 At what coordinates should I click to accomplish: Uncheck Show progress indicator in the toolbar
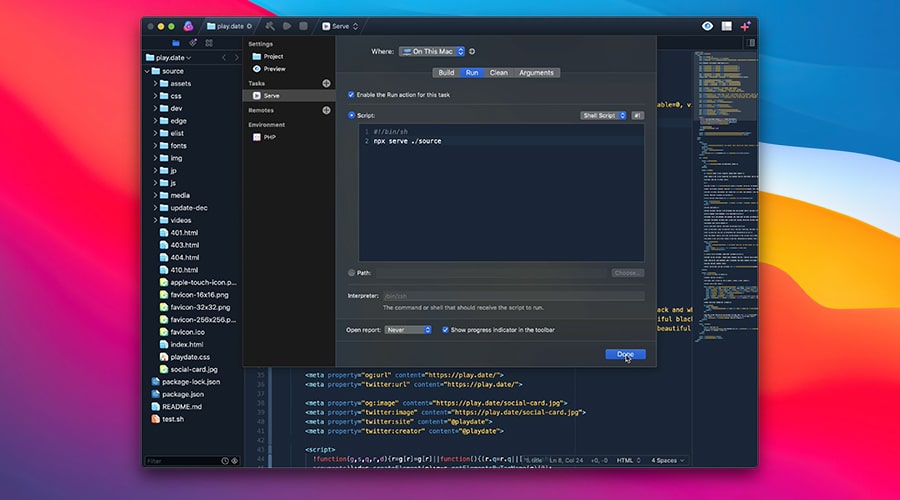[x=445, y=329]
